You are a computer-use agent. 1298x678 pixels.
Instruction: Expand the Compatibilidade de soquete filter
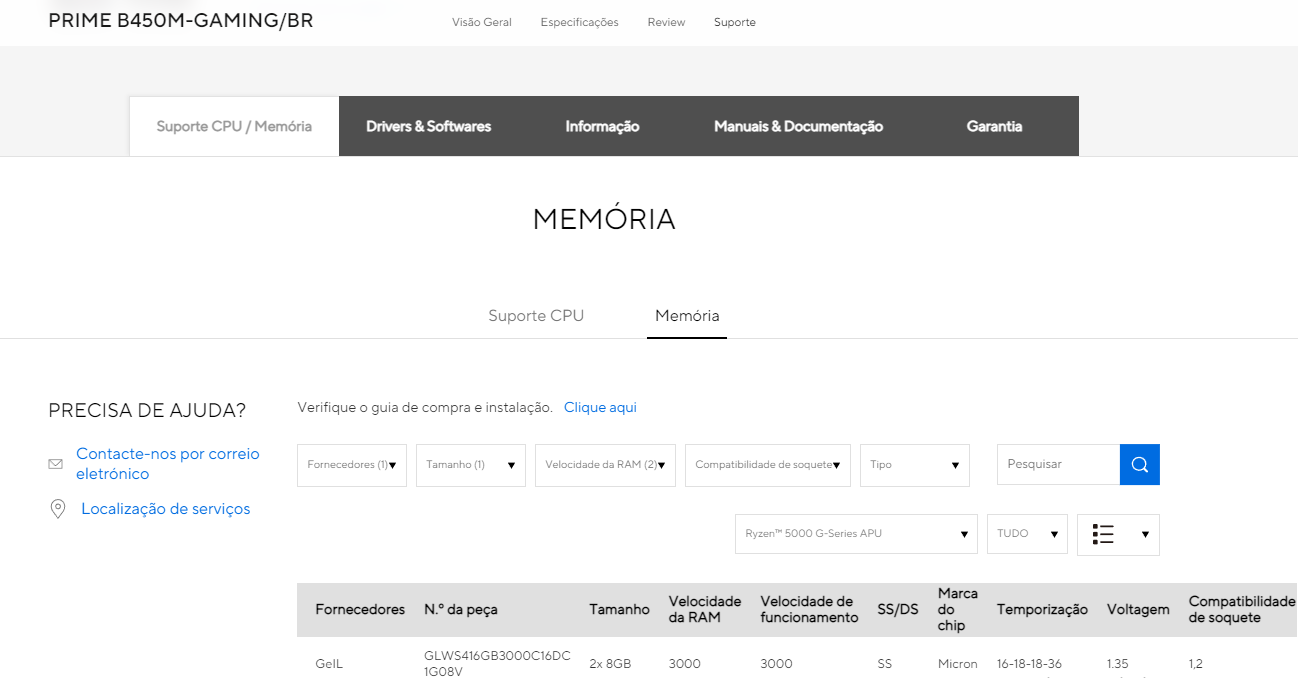[768, 465]
